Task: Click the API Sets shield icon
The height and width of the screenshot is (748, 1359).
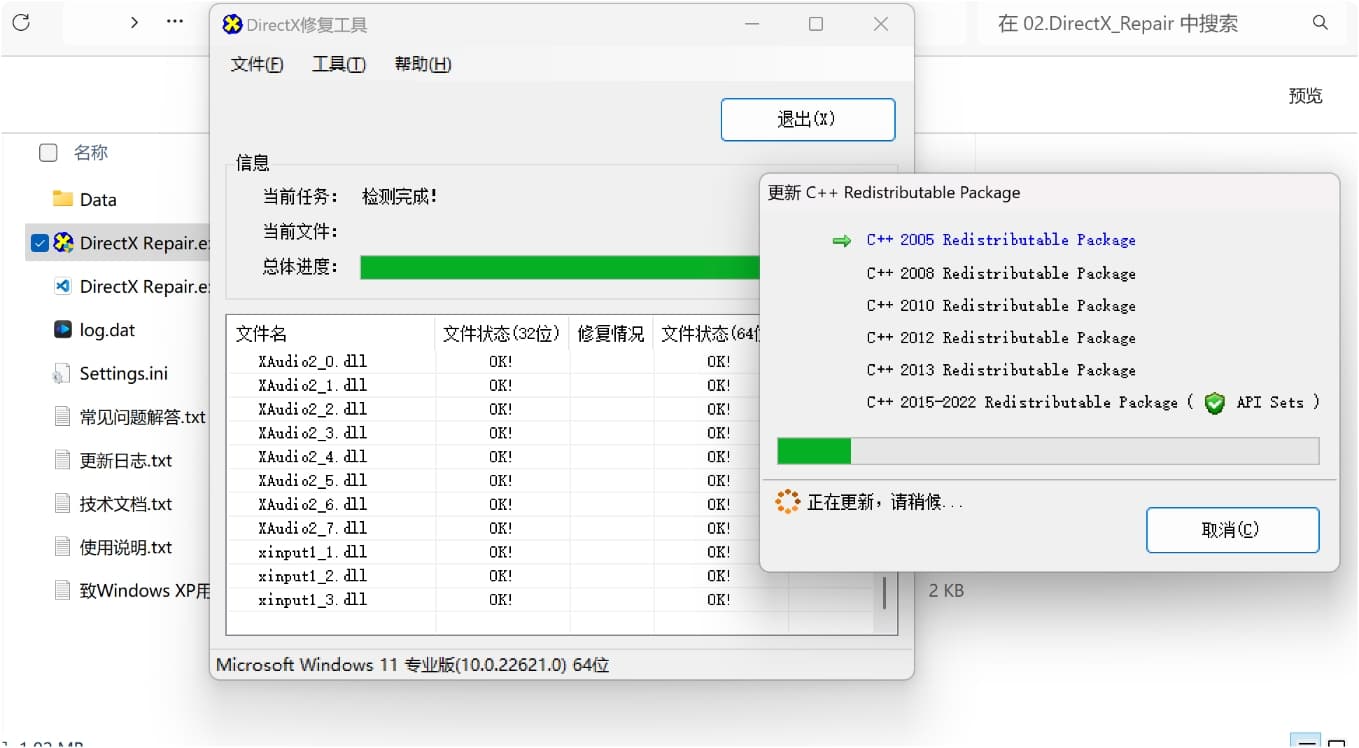Action: click(x=1214, y=403)
